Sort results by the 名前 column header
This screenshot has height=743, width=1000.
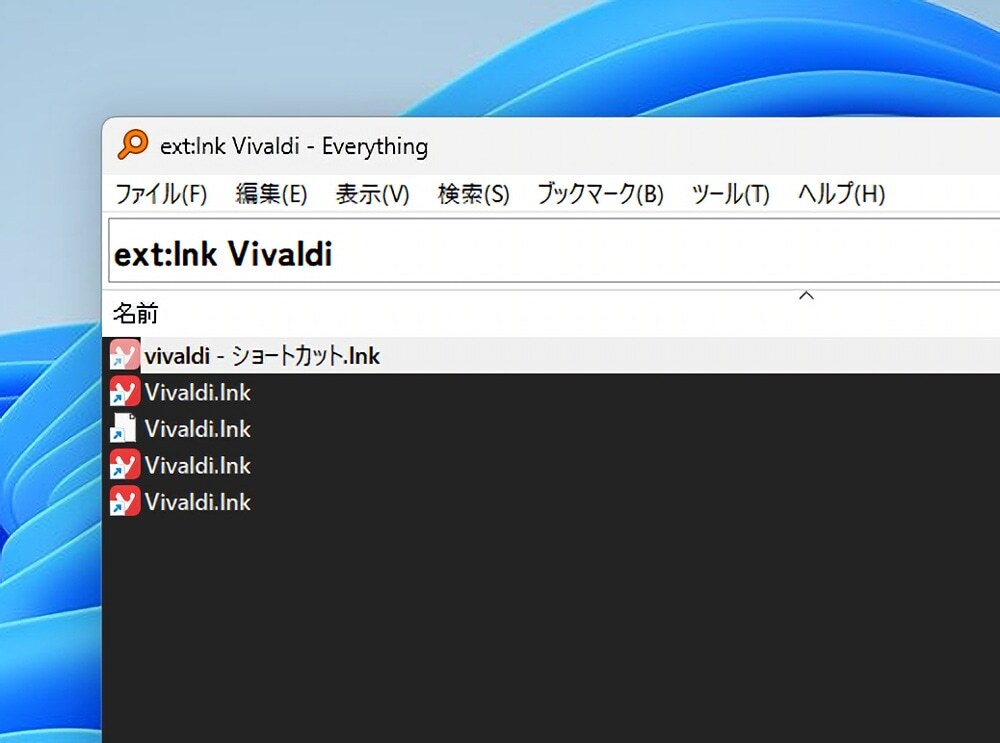pos(136,314)
